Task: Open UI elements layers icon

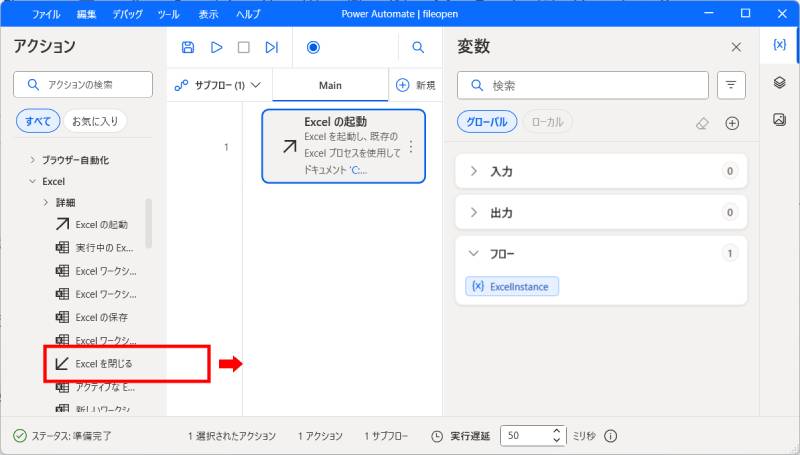Action: [779, 82]
